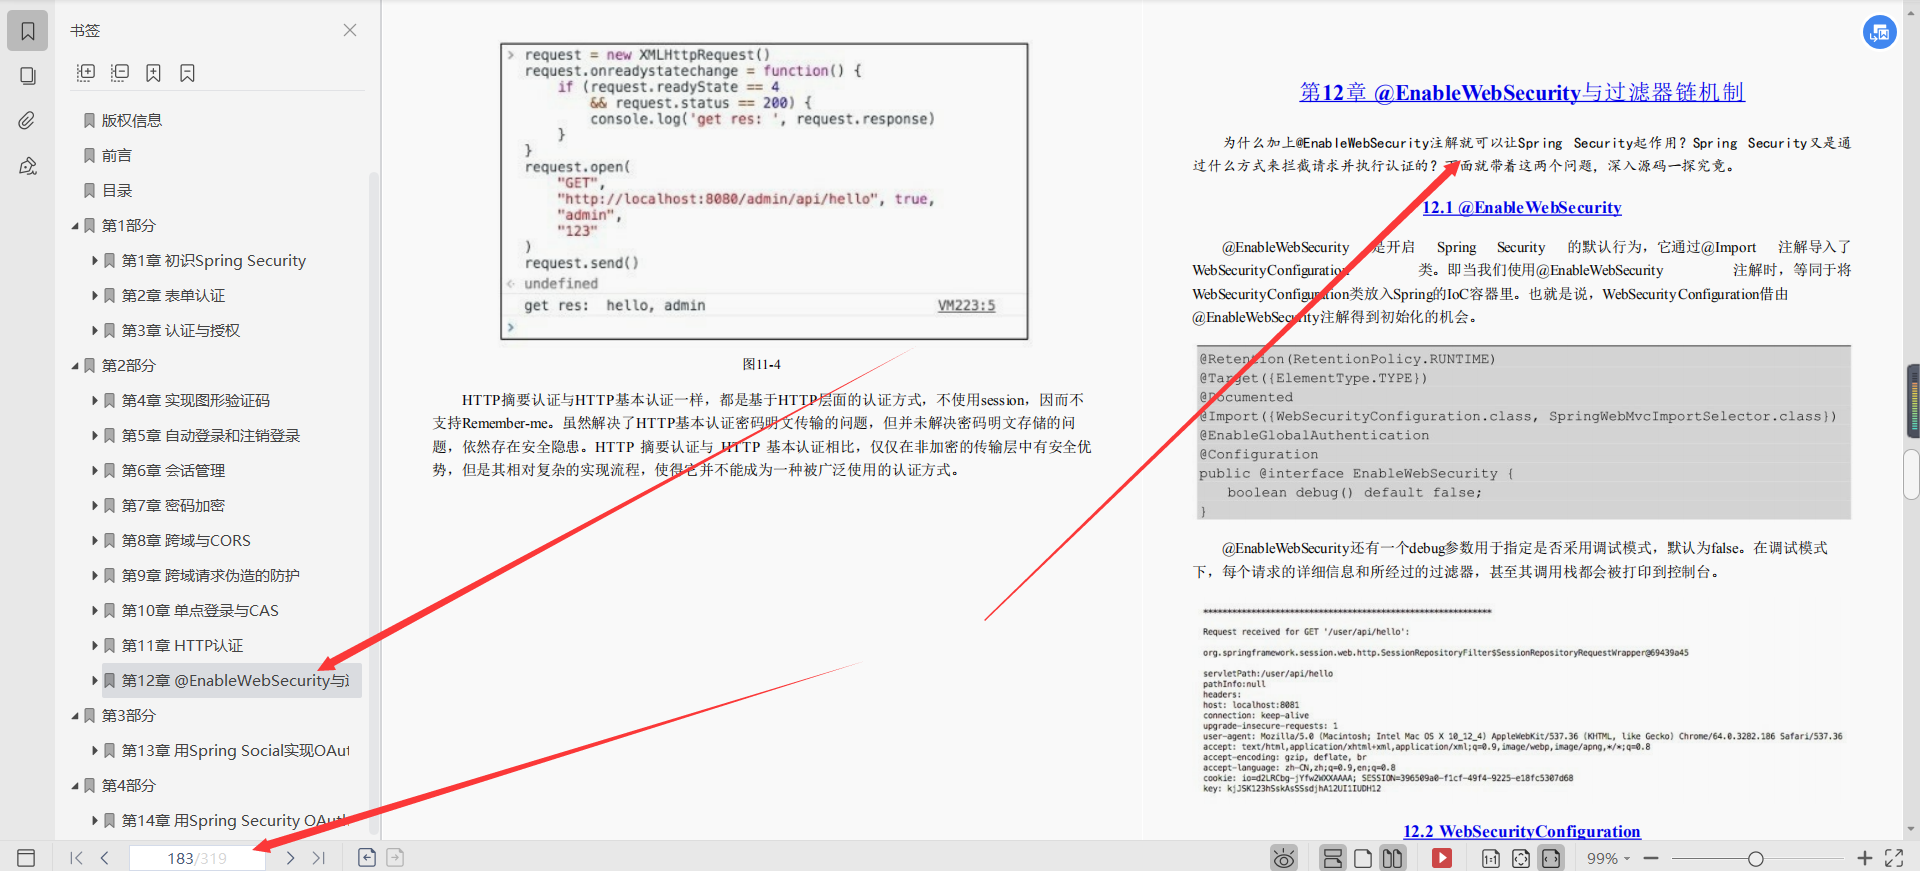
Task: Expand 第1章 初识Spring Security bookmark
Action: (95, 261)
